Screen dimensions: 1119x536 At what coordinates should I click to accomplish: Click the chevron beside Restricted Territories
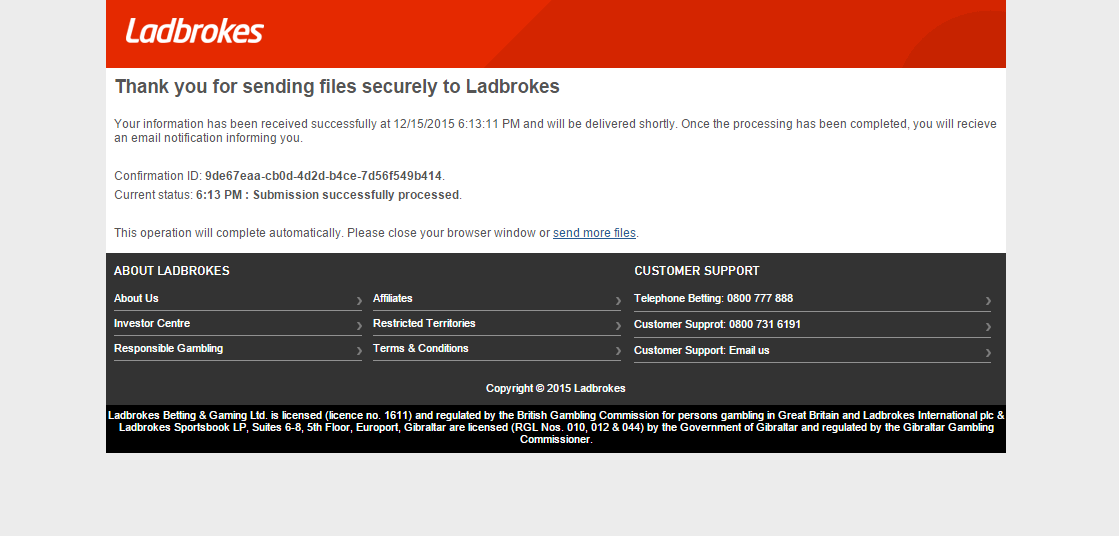coord(618,325)
